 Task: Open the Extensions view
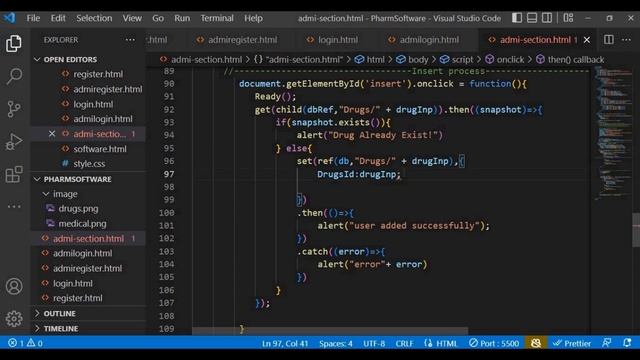14,174
